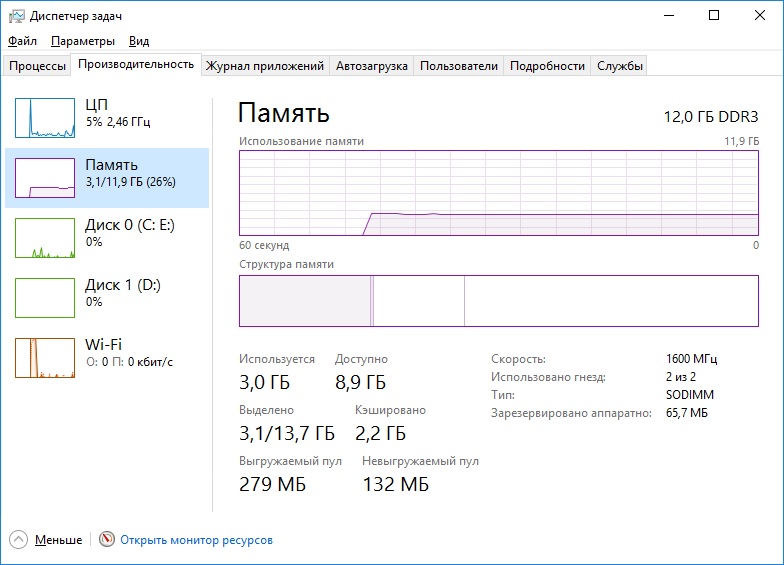The image size is (784, 565).
Task: Open the Вид menu
Action: 139,41
